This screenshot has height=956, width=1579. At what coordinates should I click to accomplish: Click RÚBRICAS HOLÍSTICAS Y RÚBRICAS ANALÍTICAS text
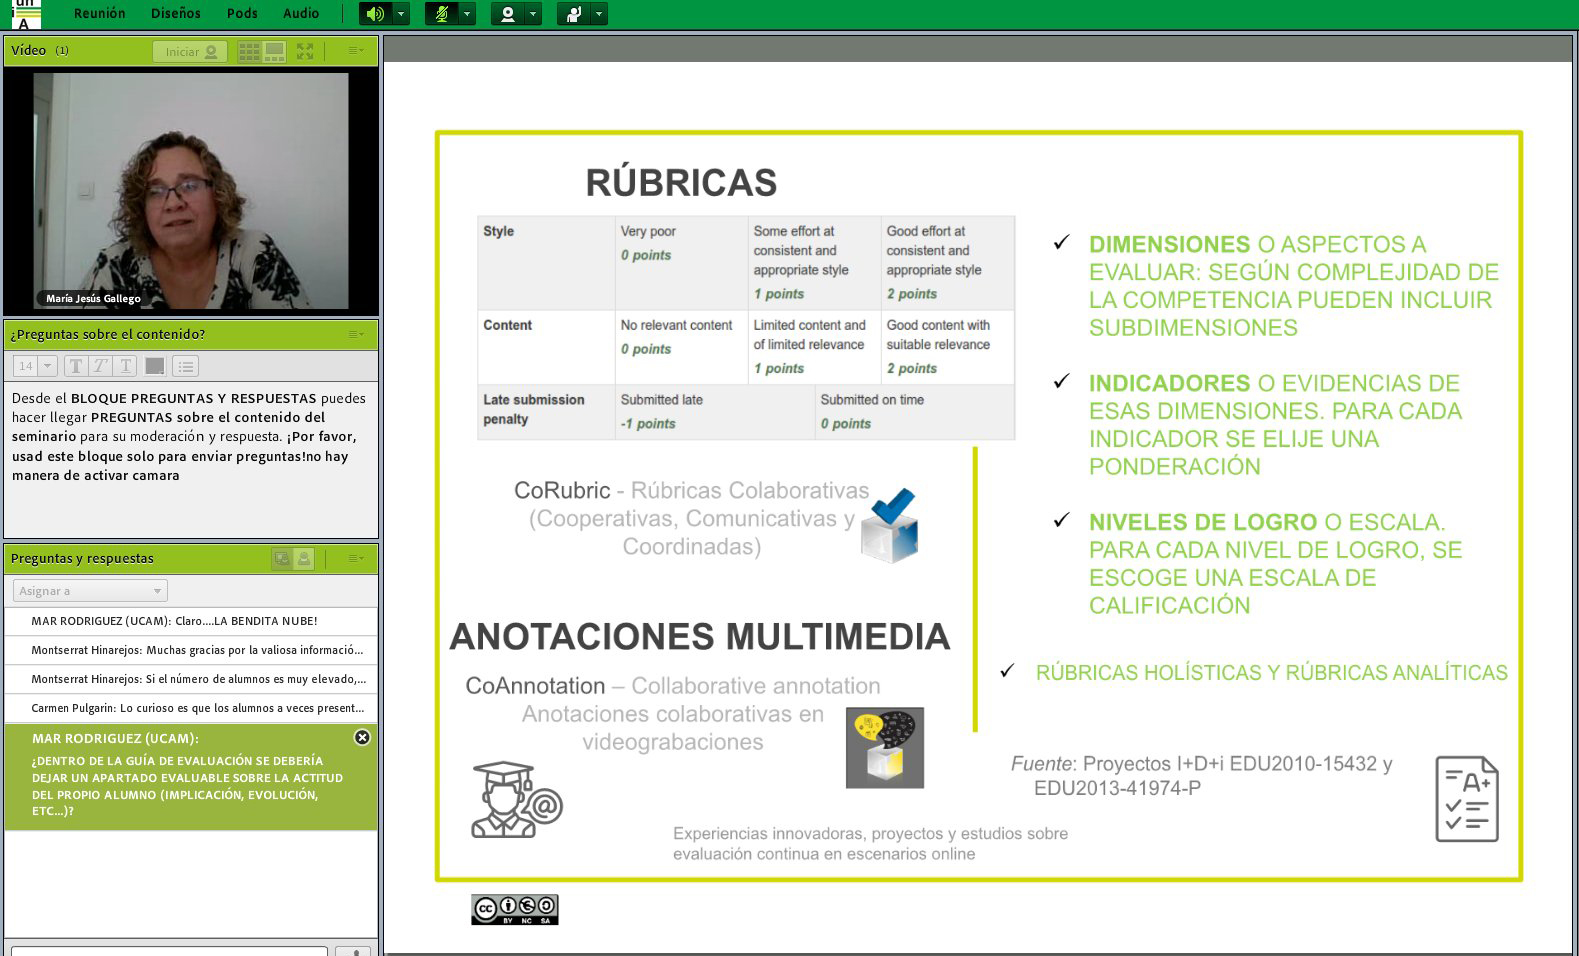(x=1271, y=673)
